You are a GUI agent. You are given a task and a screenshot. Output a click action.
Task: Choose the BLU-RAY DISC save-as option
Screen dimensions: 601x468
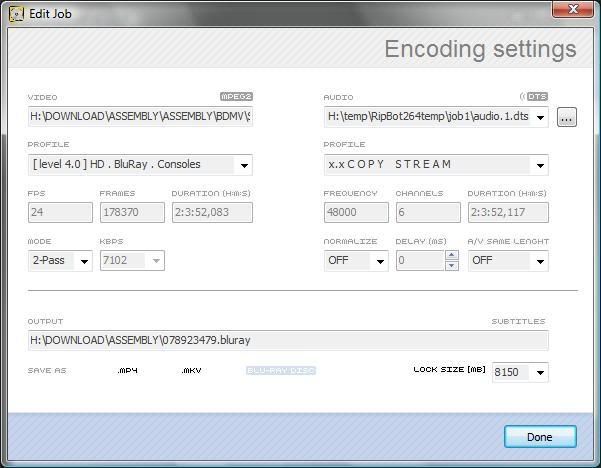281,371
